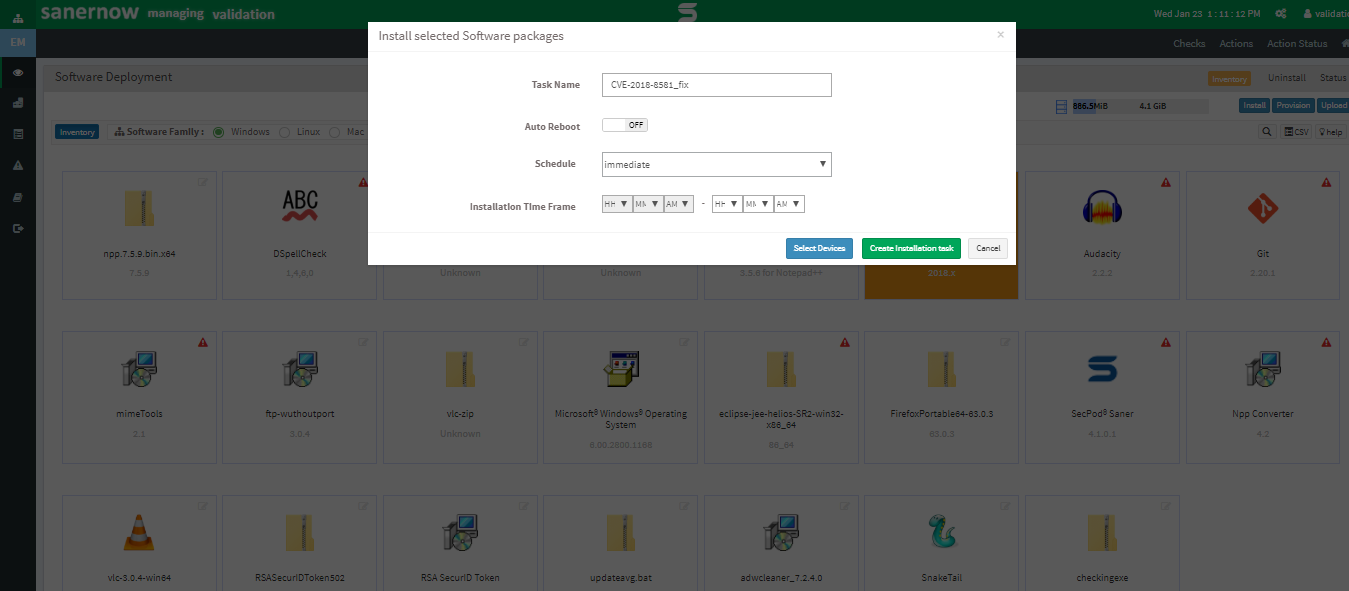Open the Actions menu
The height and width of the screenshot is (591, 1349).
(1236, 43)
